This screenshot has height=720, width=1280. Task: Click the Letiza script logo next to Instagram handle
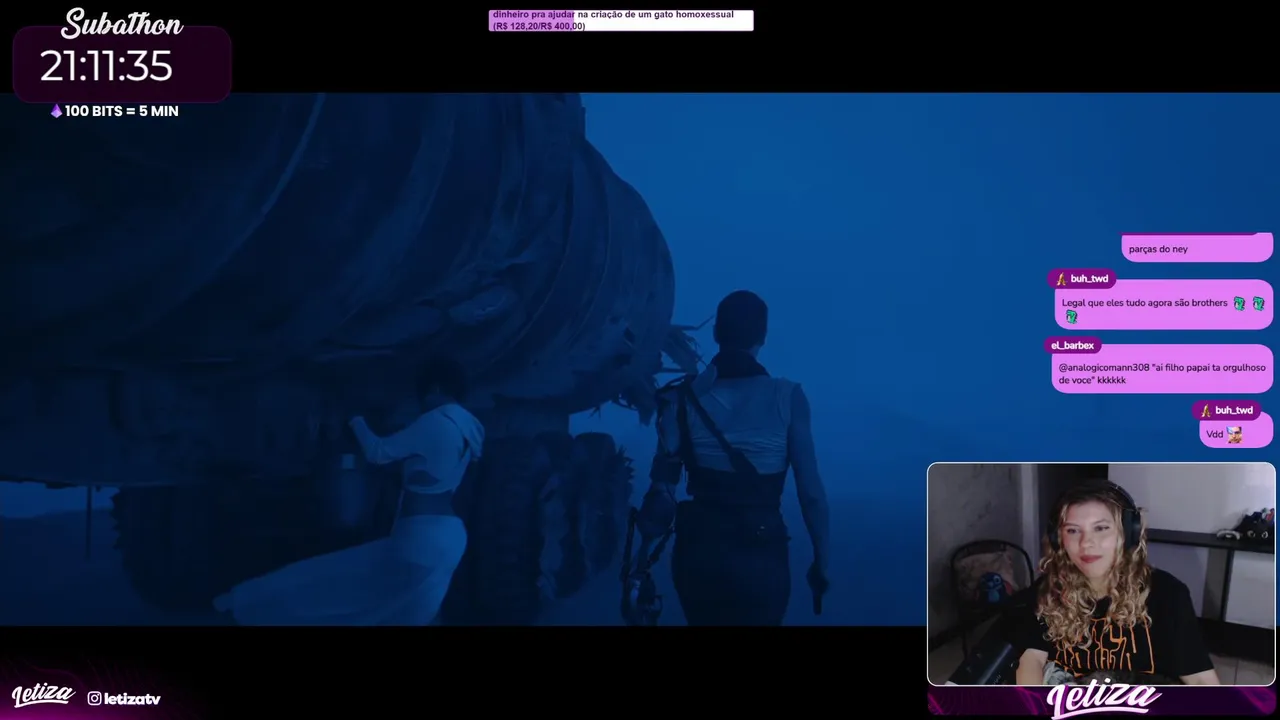(x=43, y=695)
